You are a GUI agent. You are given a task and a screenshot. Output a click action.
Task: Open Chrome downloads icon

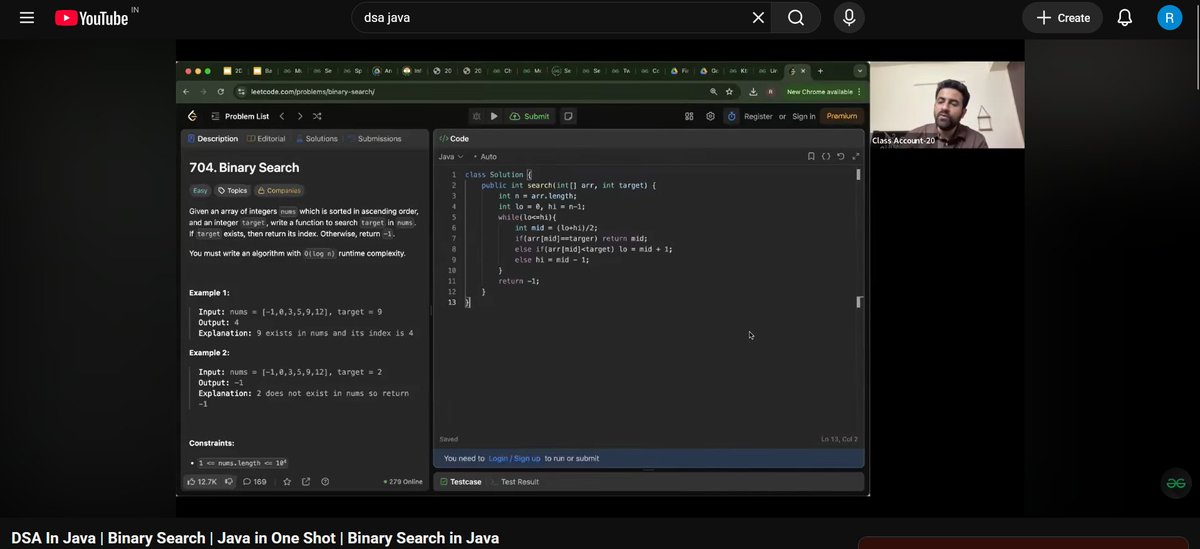[x=753, y=92]
